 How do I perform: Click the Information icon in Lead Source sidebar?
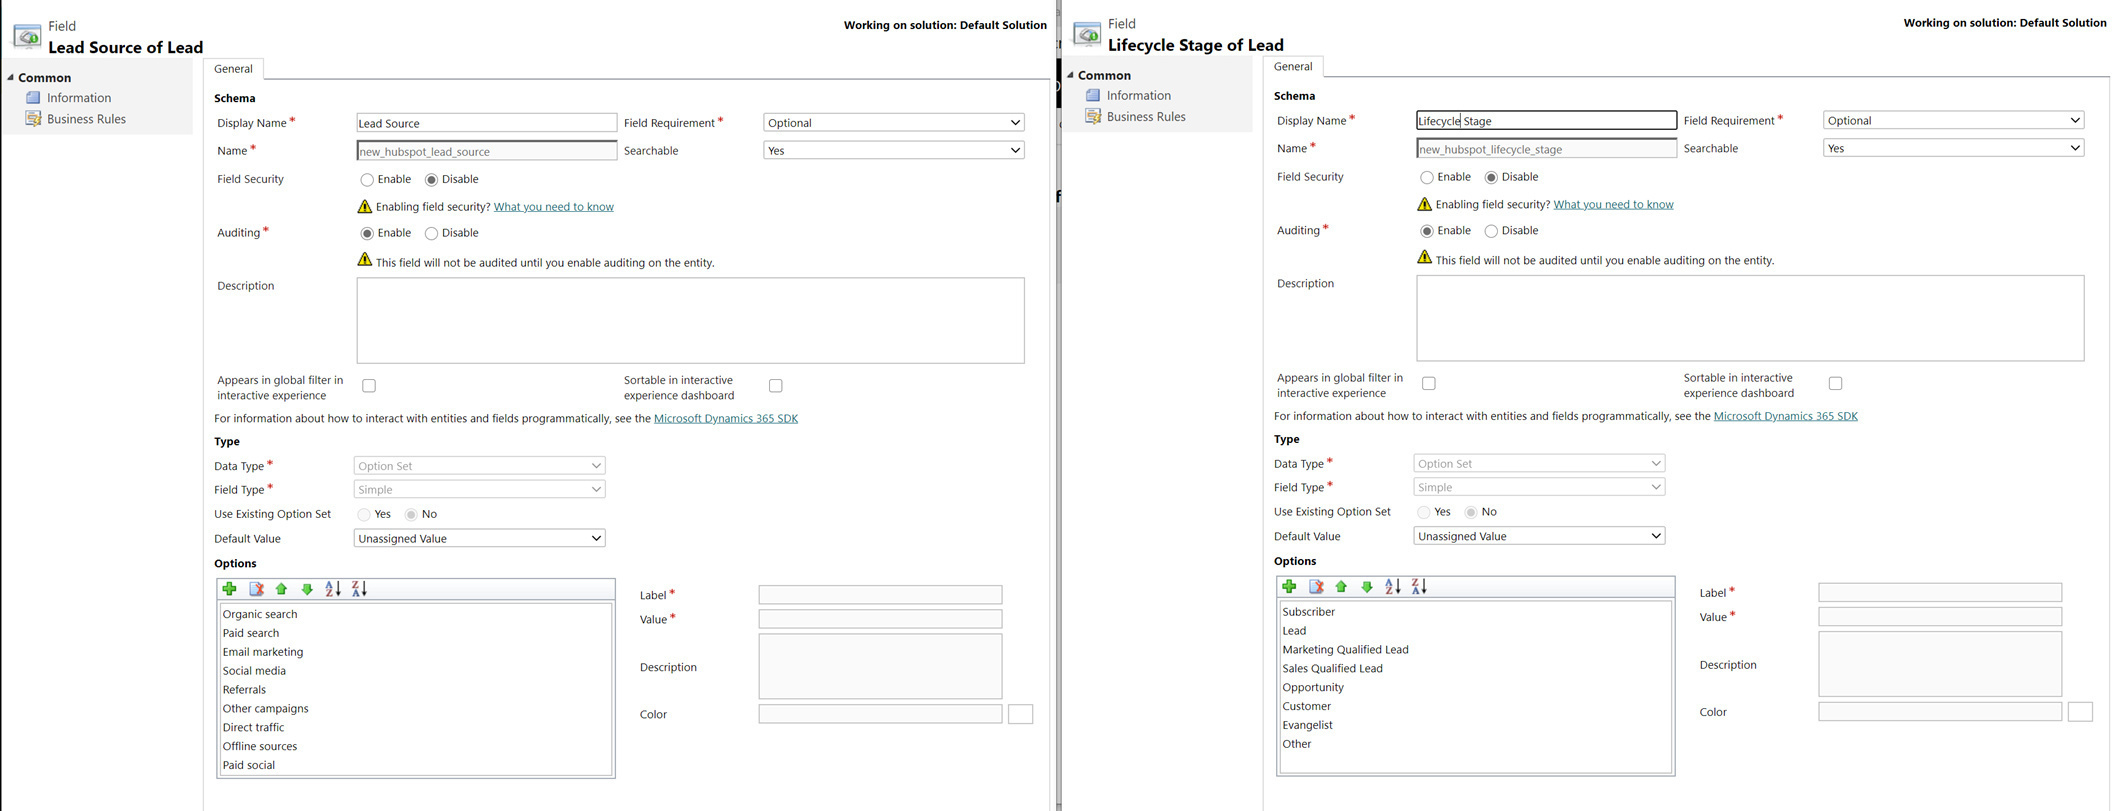(x=33, y=98)
